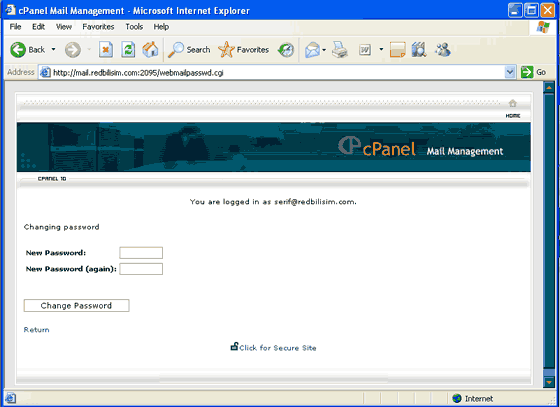The image size is (560, 407).
Task: Click the Change Password button
Action: coord(76,306)
